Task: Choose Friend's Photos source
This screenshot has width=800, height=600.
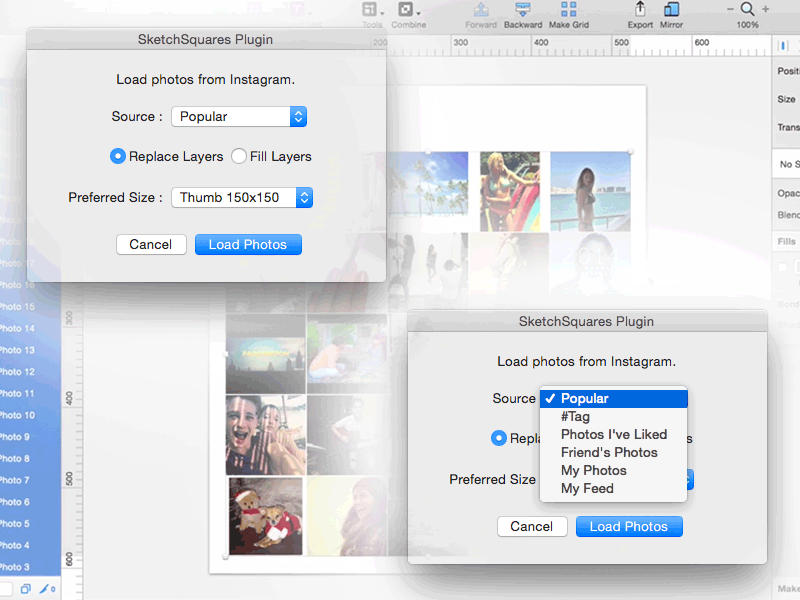Action: [x=614, y=453]
